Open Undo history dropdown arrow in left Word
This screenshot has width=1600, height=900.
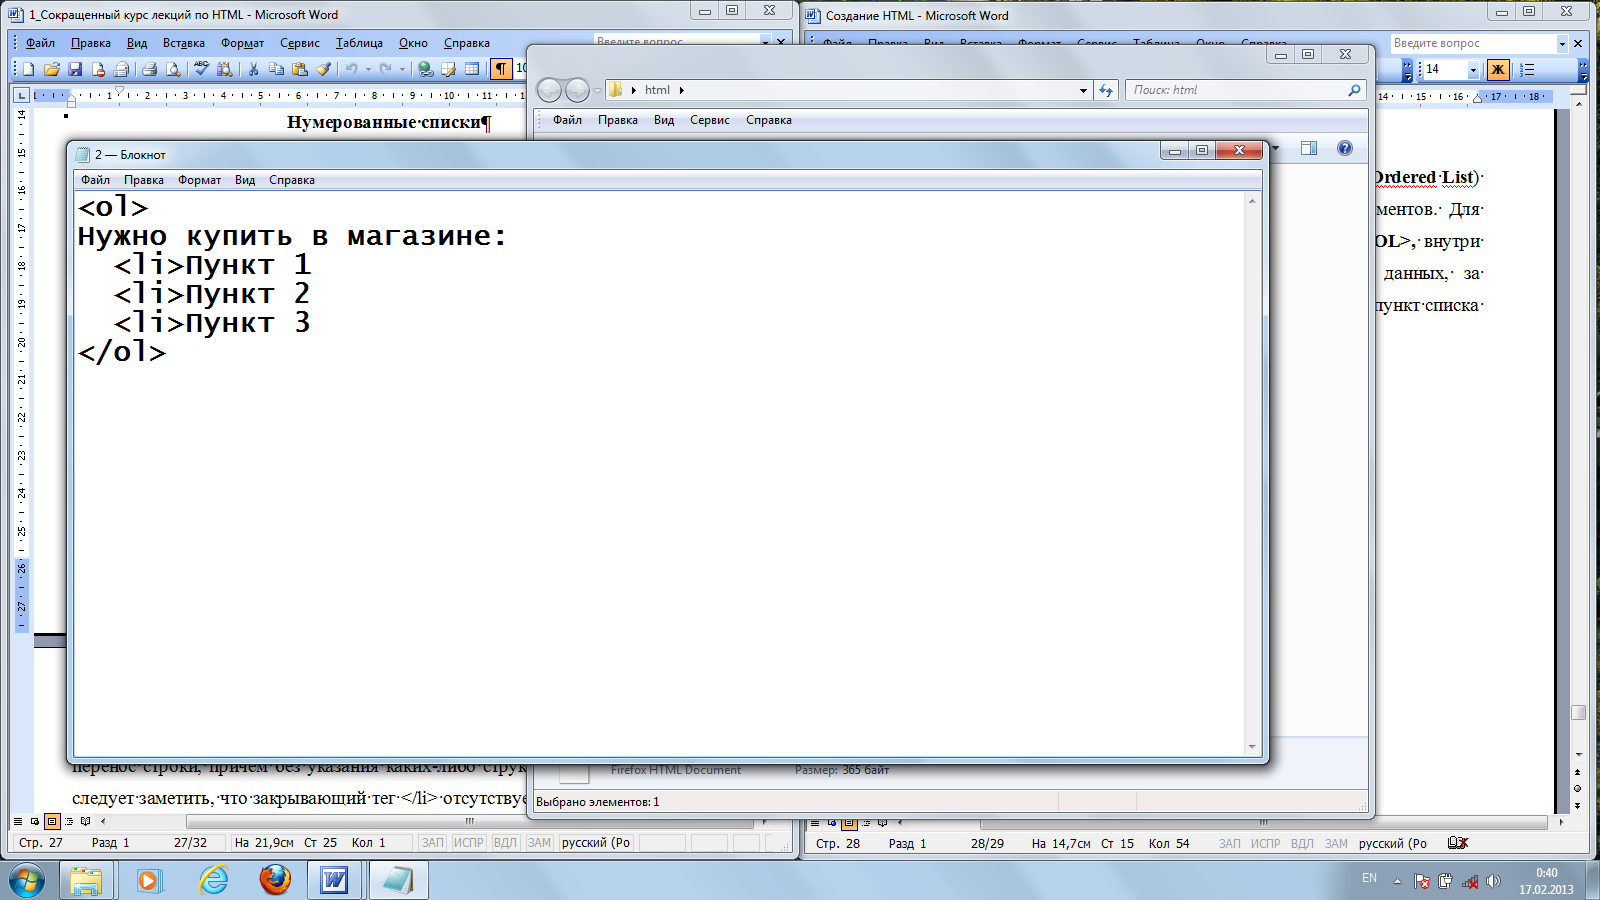tap(367, 69)
